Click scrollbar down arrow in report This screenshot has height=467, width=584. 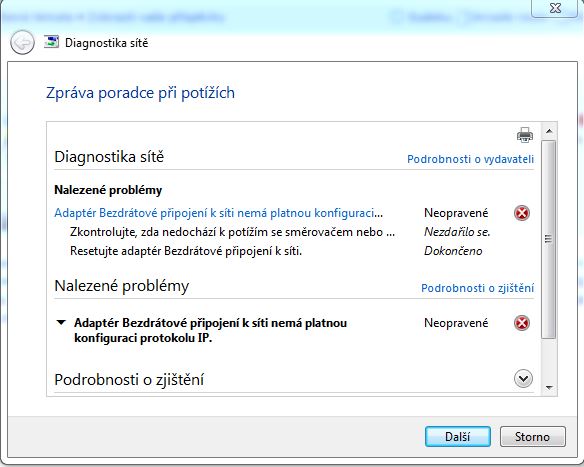(549, 388)
